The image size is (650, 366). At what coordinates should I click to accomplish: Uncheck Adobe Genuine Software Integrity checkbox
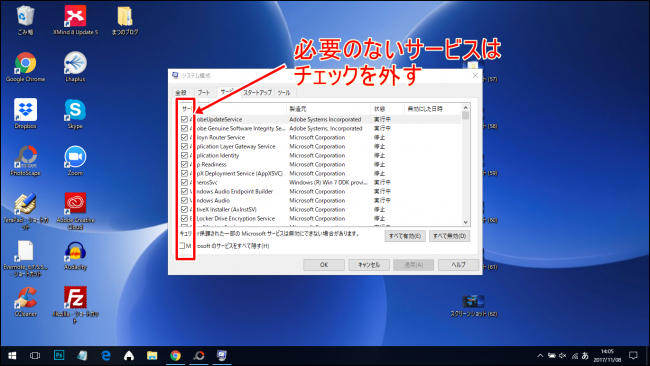(x=184, y=128)
